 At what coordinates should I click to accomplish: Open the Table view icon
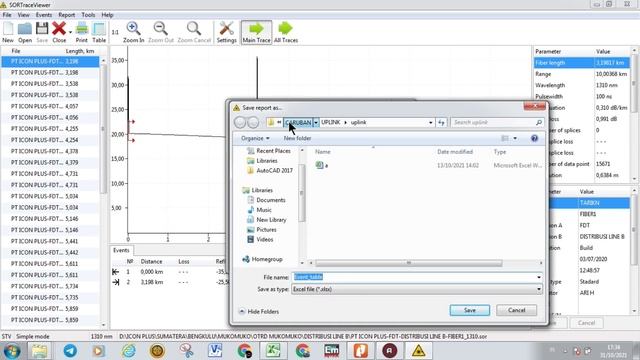(99, 32)
